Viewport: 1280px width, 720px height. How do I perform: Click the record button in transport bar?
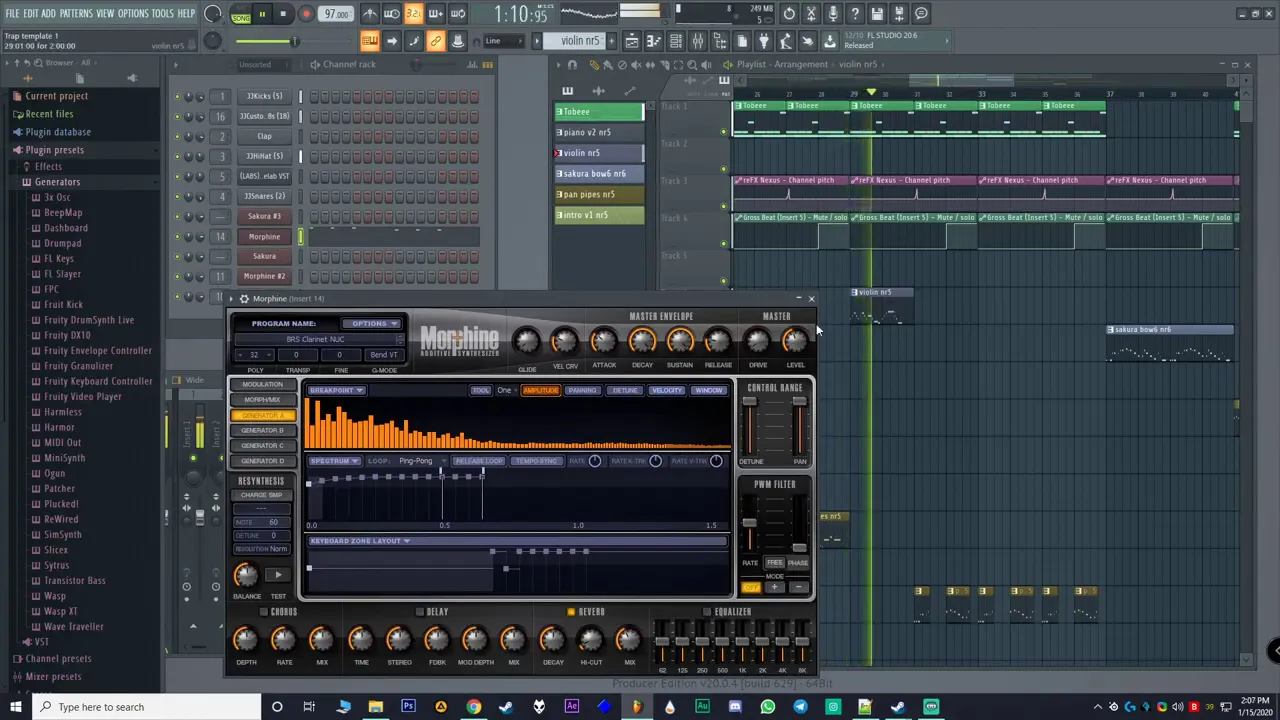point(306,14)
